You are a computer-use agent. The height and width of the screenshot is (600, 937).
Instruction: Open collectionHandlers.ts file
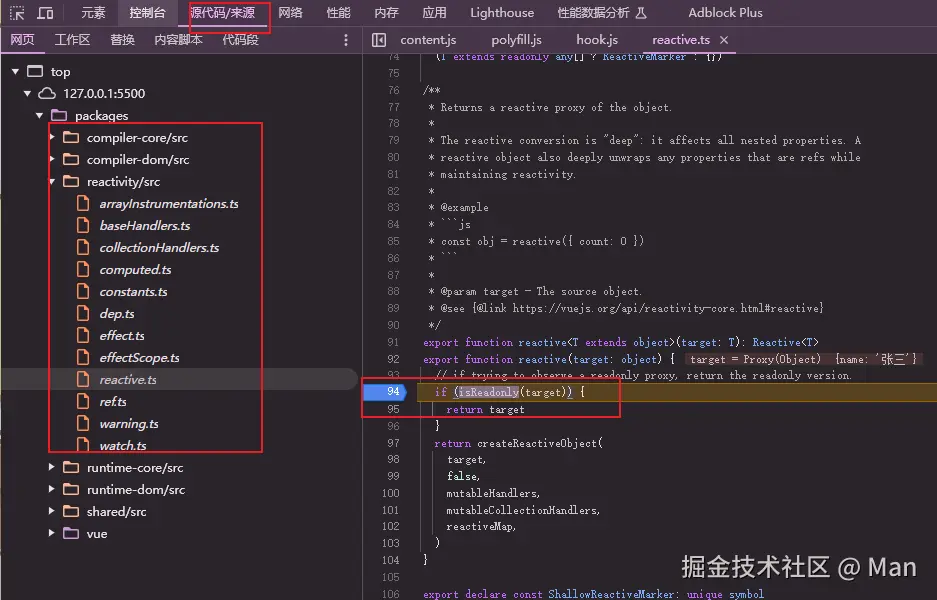coord(159,248)
